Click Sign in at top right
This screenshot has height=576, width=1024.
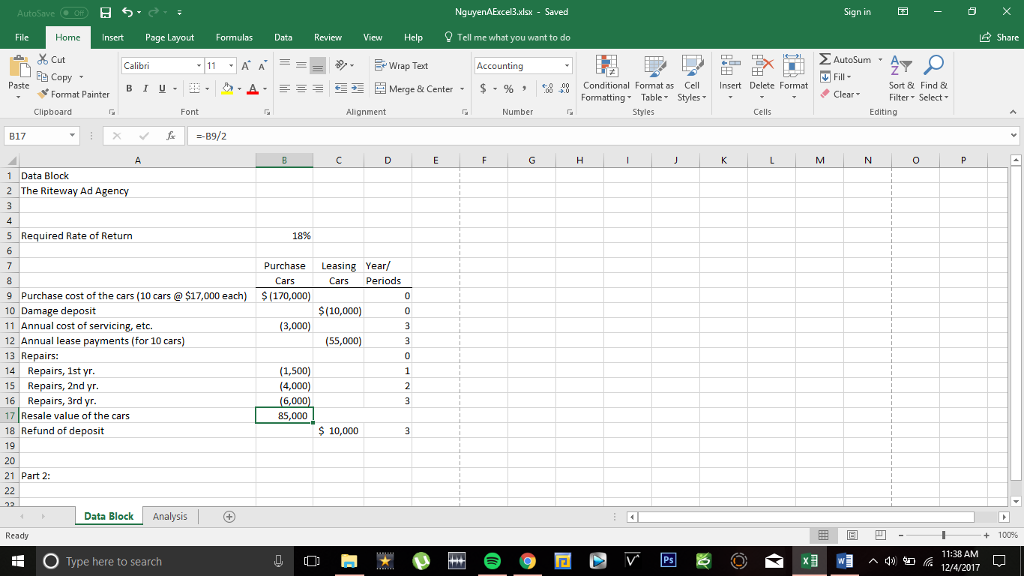[857, 12]
